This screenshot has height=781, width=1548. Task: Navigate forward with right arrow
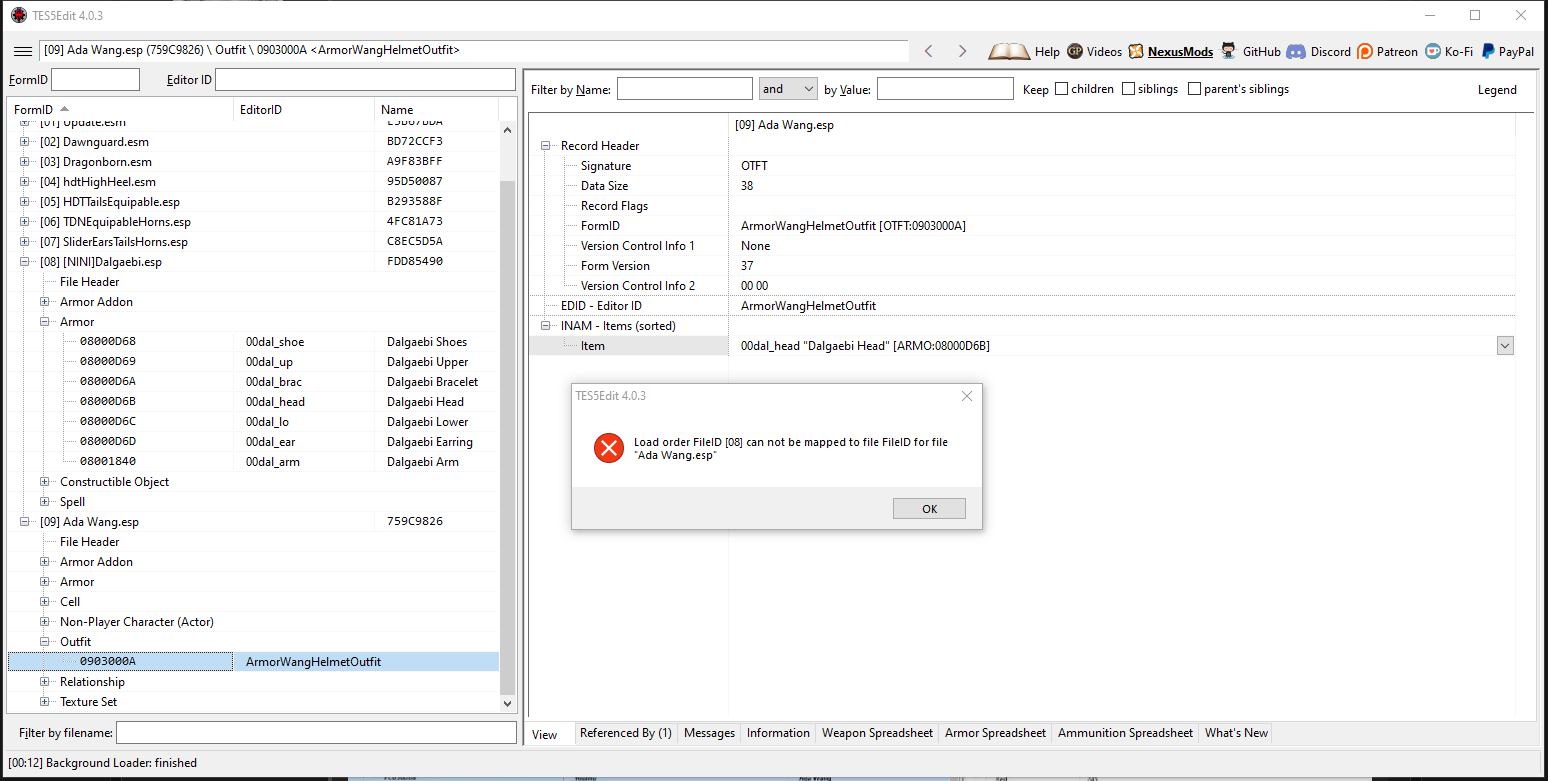click(x=962, y=51)
